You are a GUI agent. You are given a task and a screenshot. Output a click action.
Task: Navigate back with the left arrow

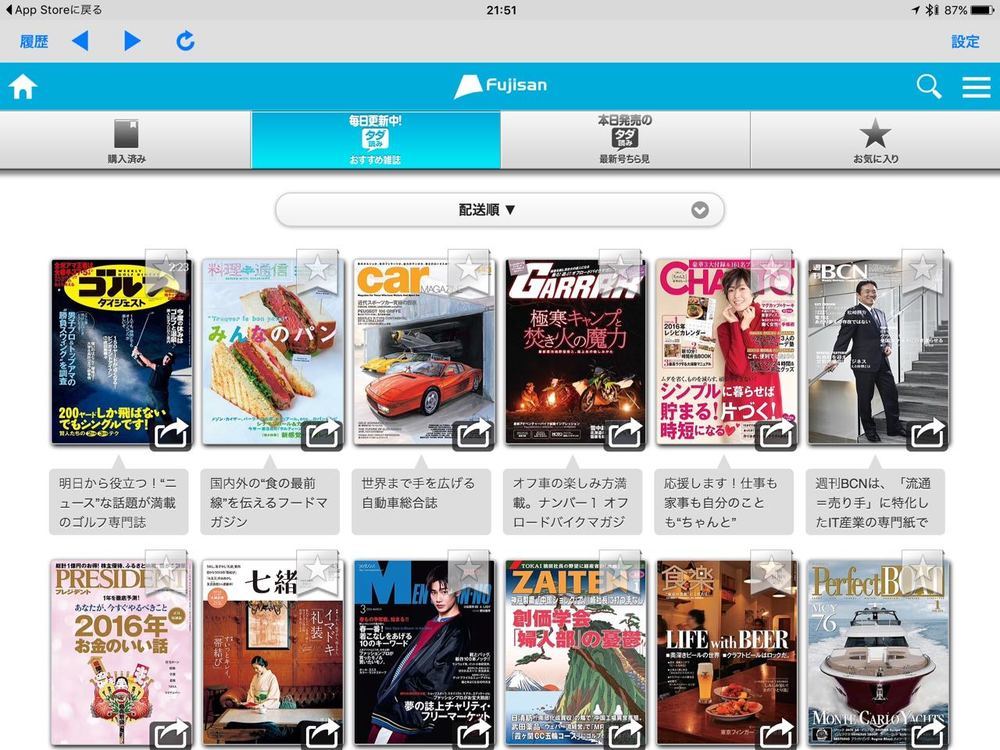[80, 41]
